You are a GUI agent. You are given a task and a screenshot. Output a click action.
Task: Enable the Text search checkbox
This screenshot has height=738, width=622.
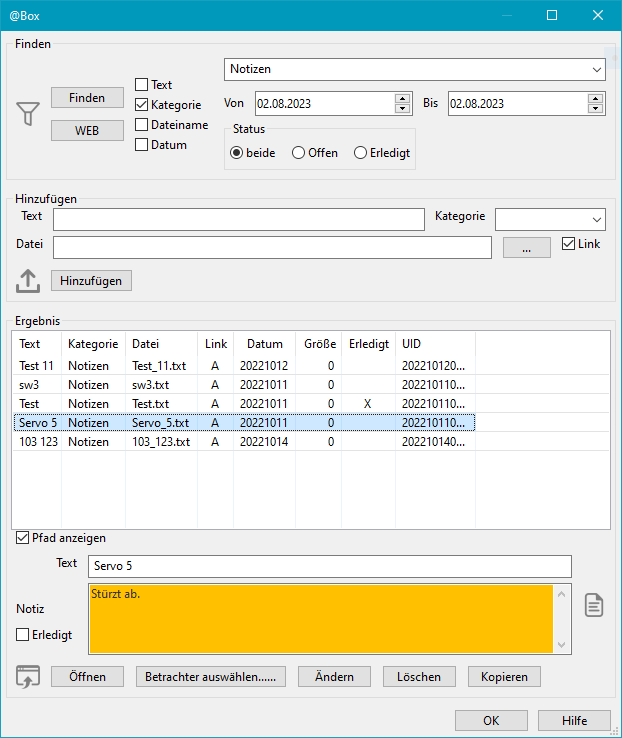(142, 85)
